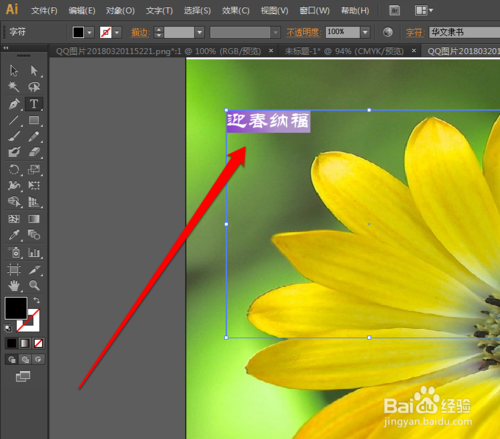Click control bar fill swatch

[78, 33]
